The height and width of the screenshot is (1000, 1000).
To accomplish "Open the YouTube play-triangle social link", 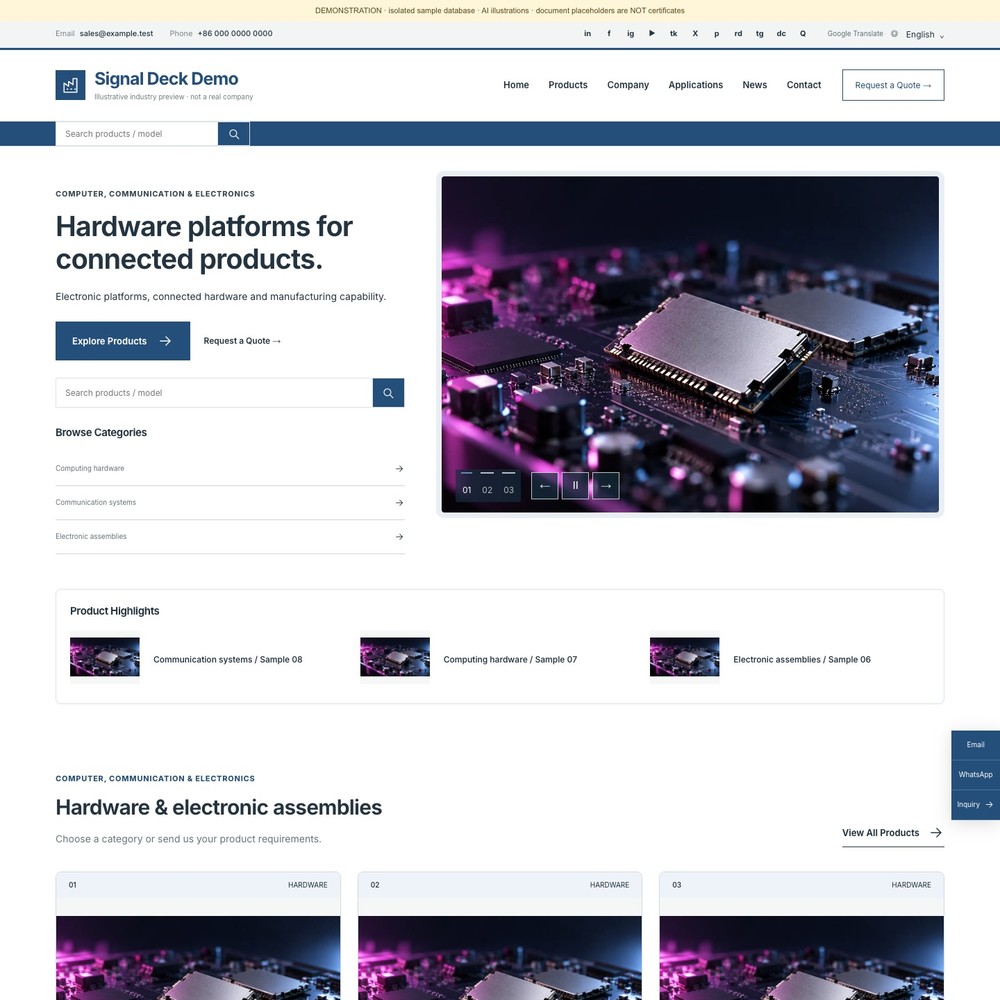I will coord(652,34).
